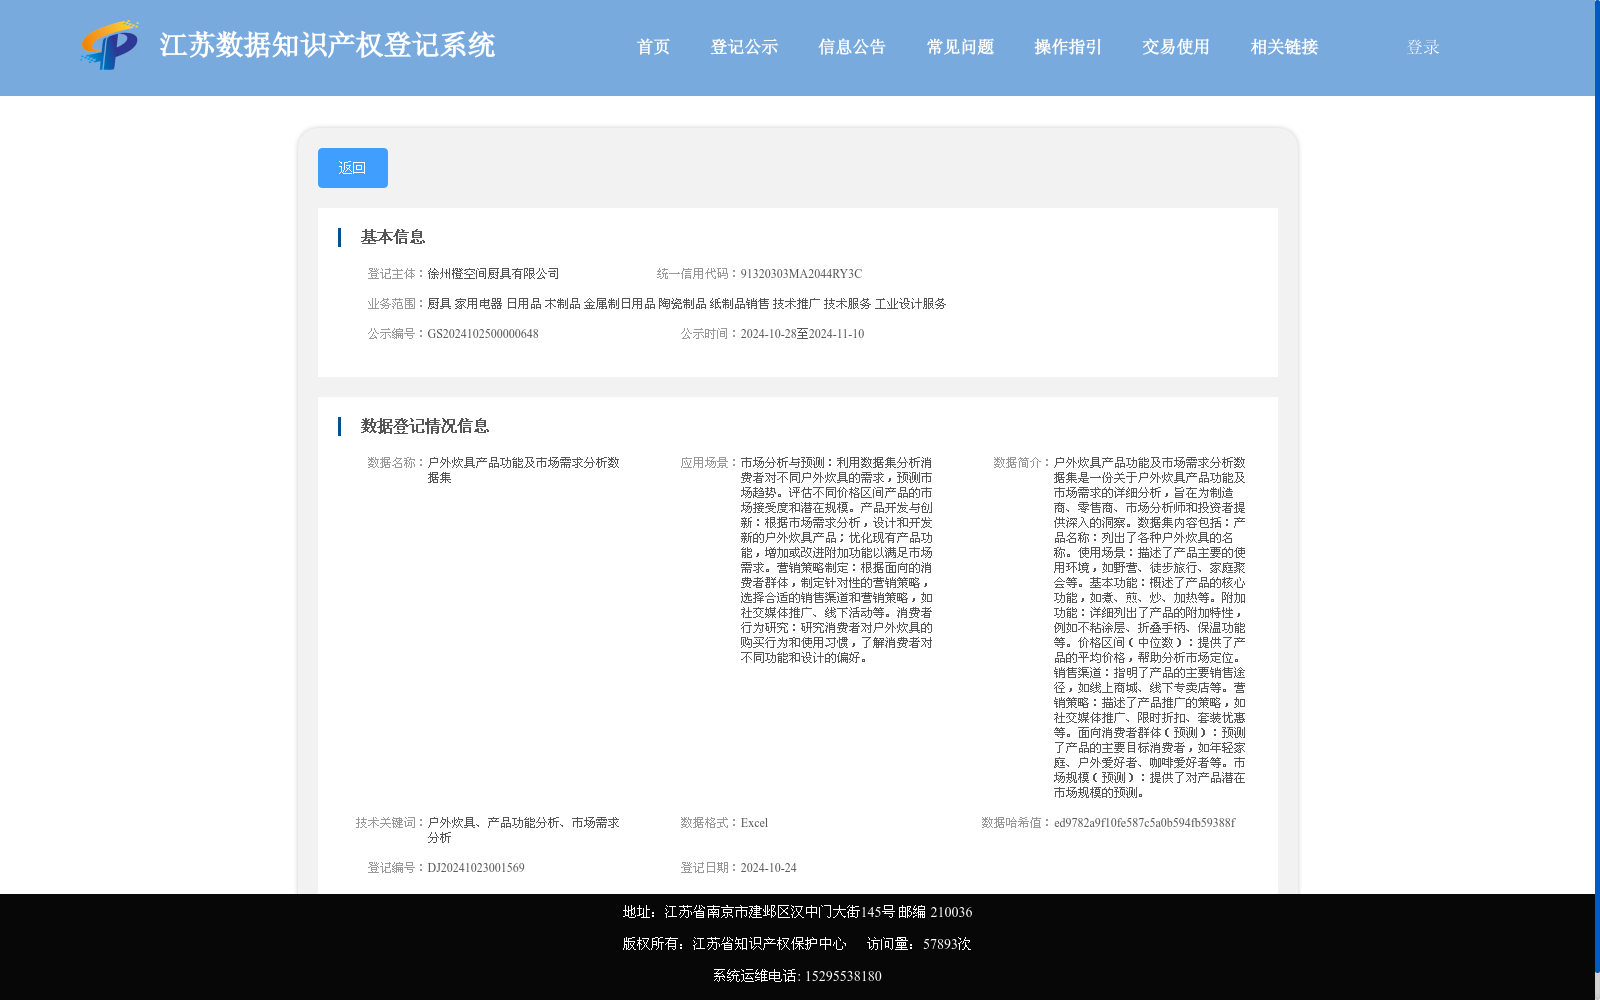This screenshot has width=1600, height=1000.
Task: Select registration number DJ20241023001569
Action: click(476, 868)
